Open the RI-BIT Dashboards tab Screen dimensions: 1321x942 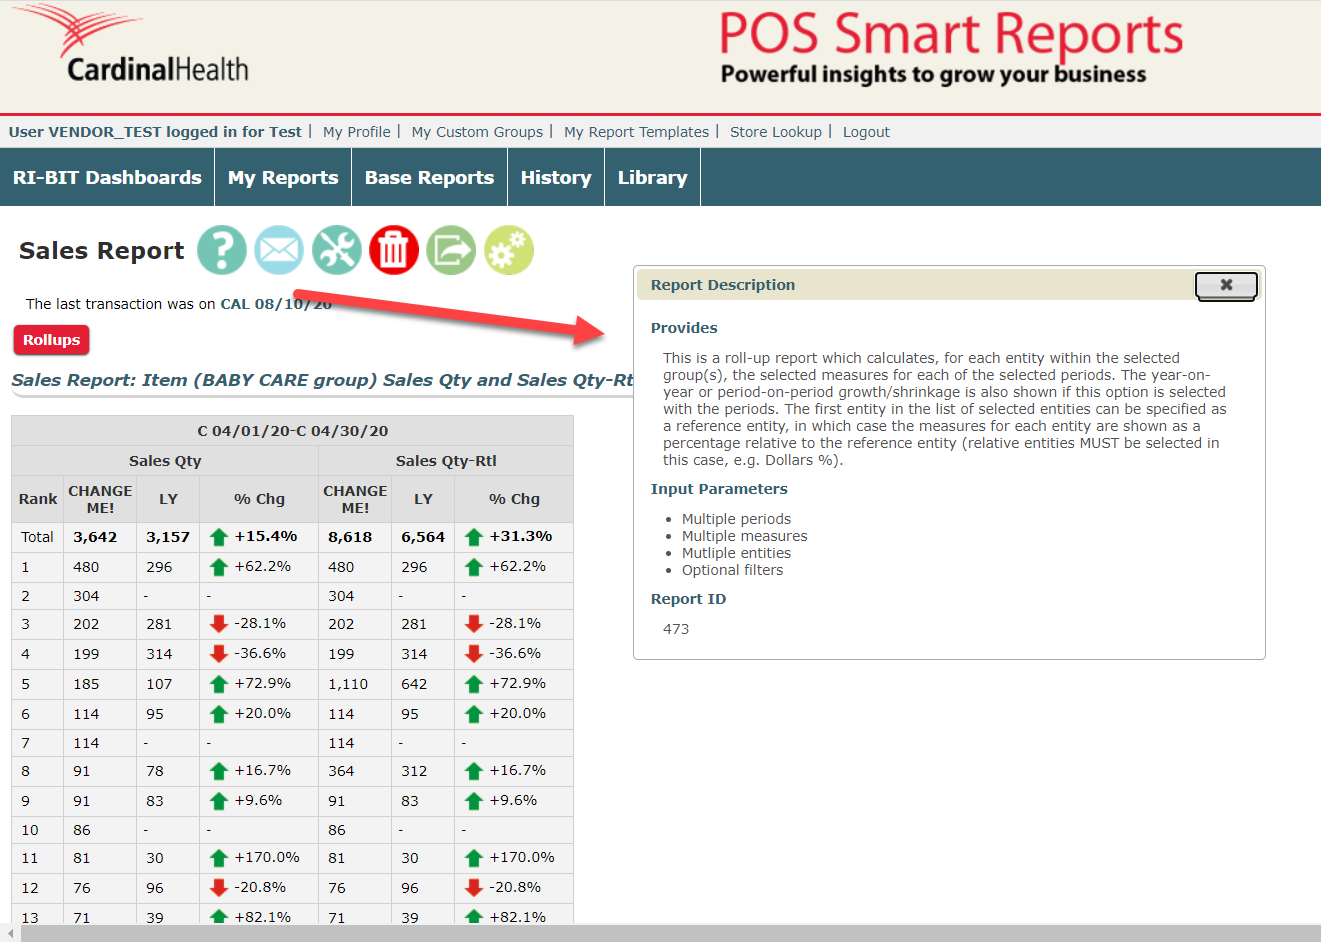(x=107, y=178)
